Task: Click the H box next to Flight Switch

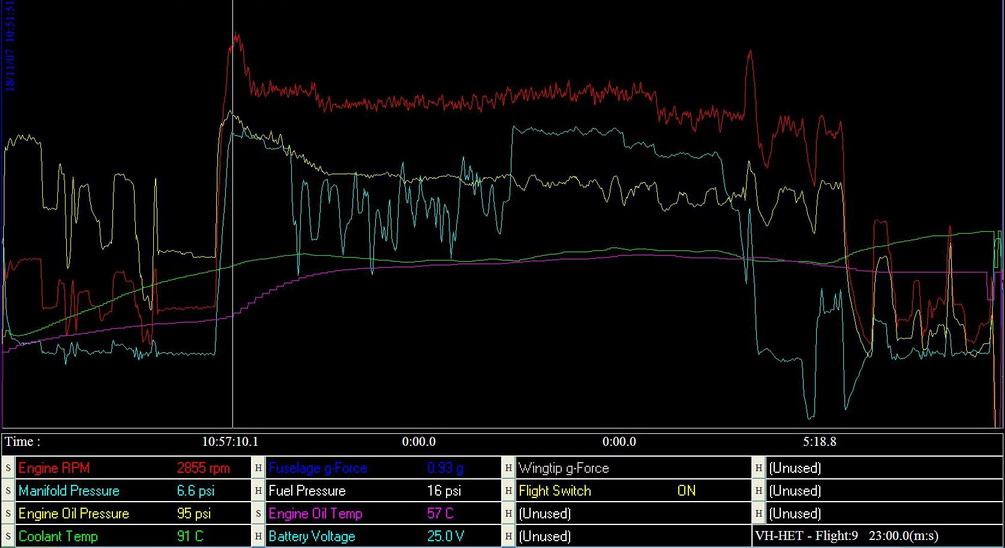Action: (508, 491)
